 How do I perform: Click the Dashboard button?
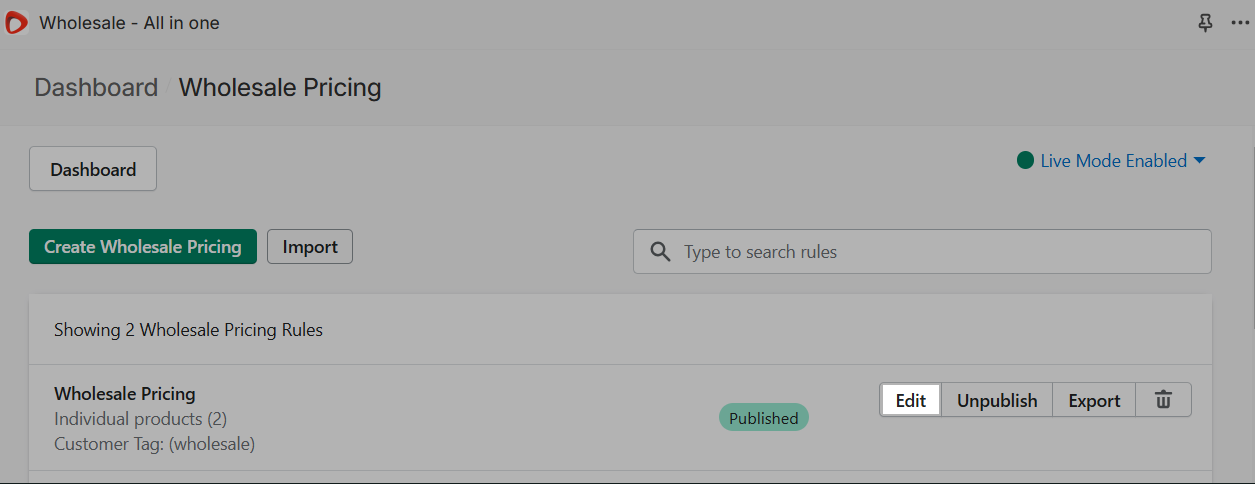click(x=93, y=169)
